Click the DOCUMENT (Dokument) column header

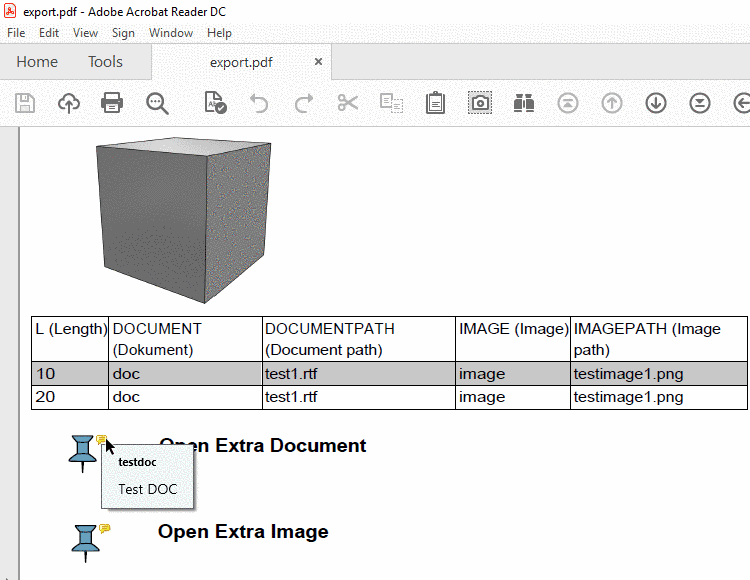186,339
